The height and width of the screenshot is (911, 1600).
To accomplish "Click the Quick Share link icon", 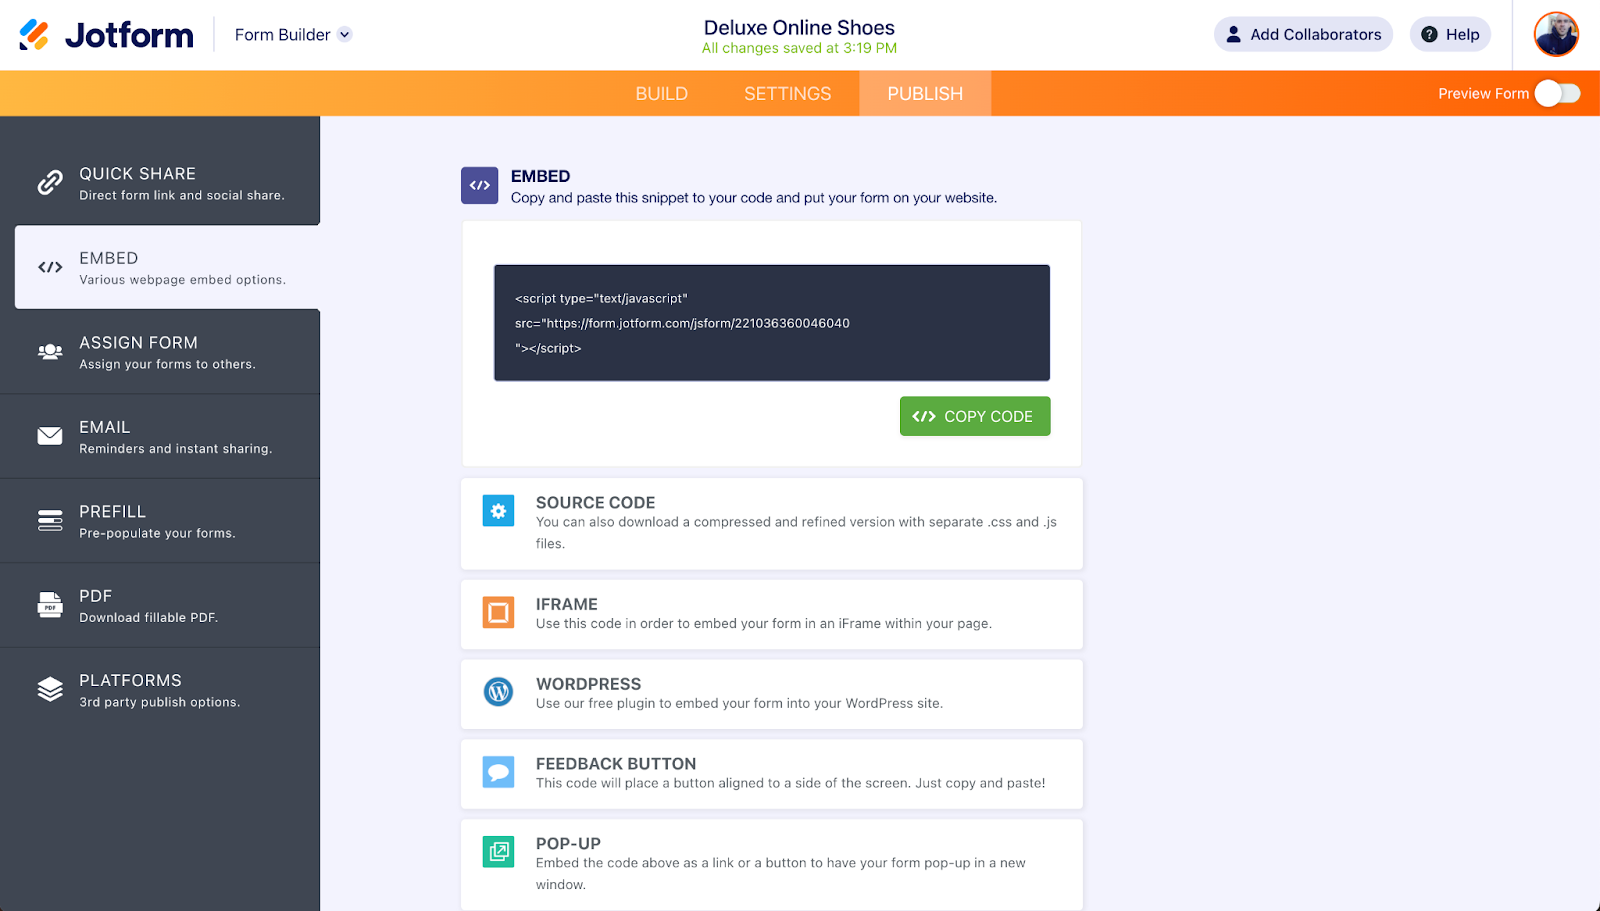I will [50, 182].
